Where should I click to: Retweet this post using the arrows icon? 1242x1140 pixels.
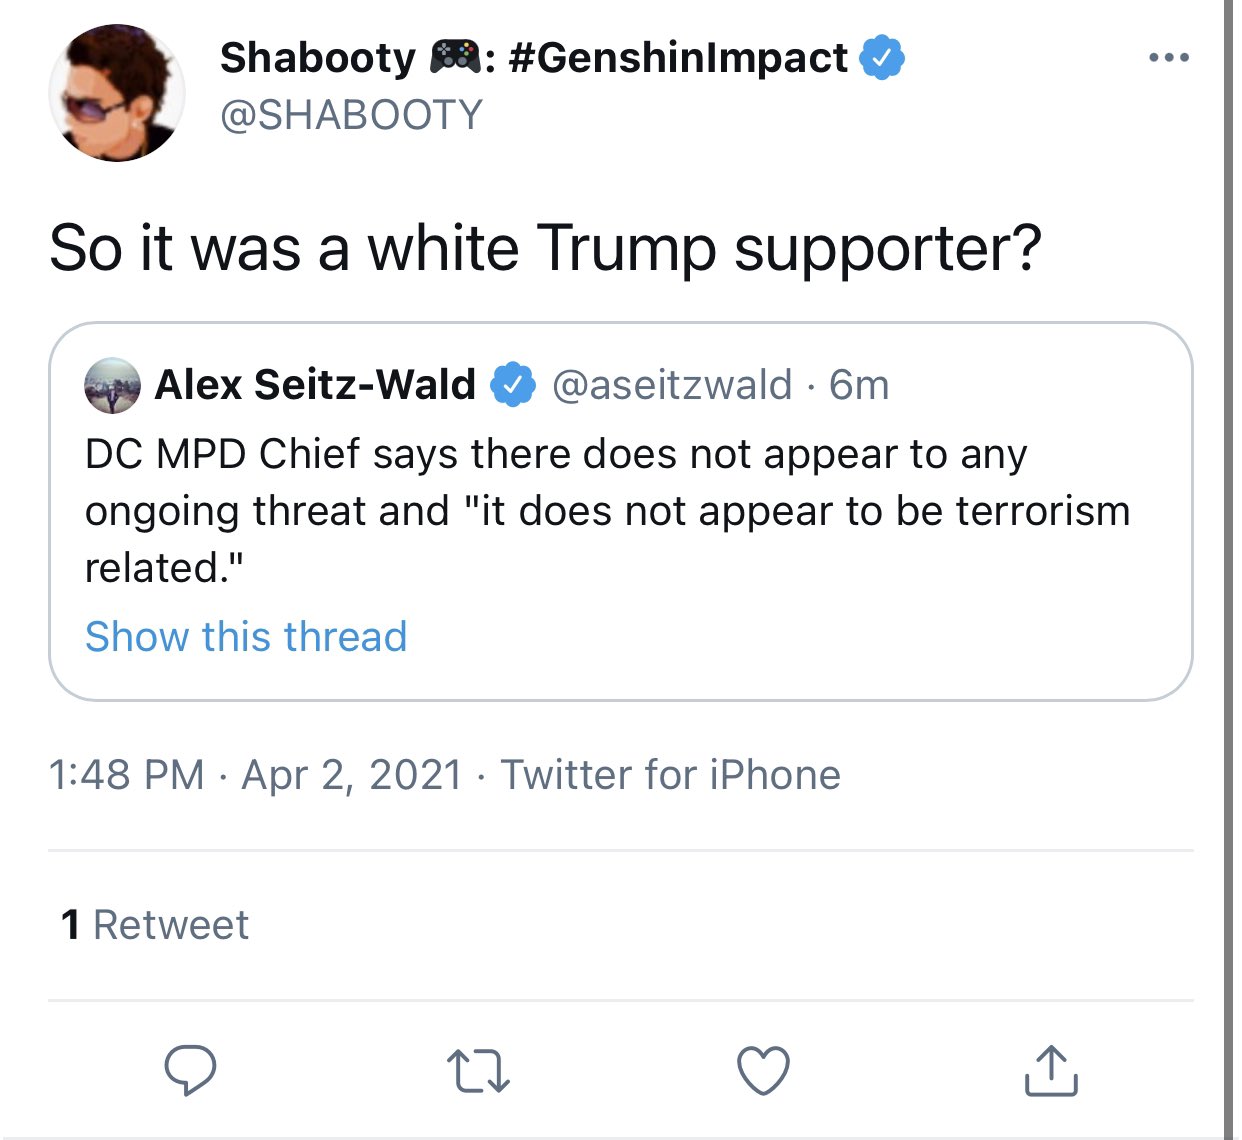coord(477,1070)
